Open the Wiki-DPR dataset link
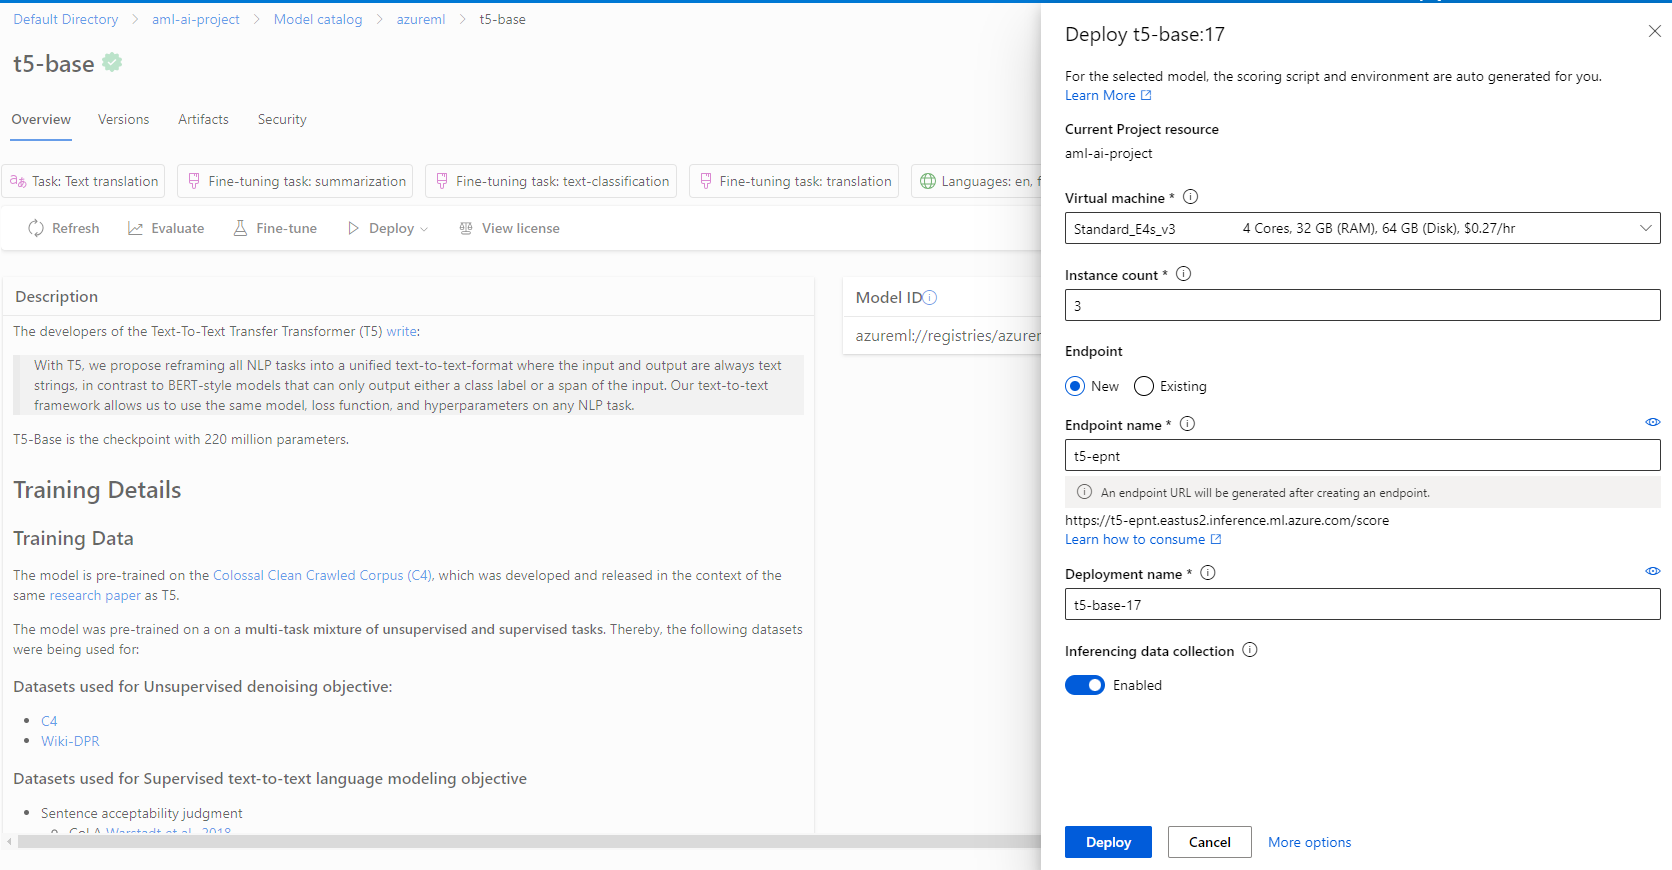 [x=70, y=741]
